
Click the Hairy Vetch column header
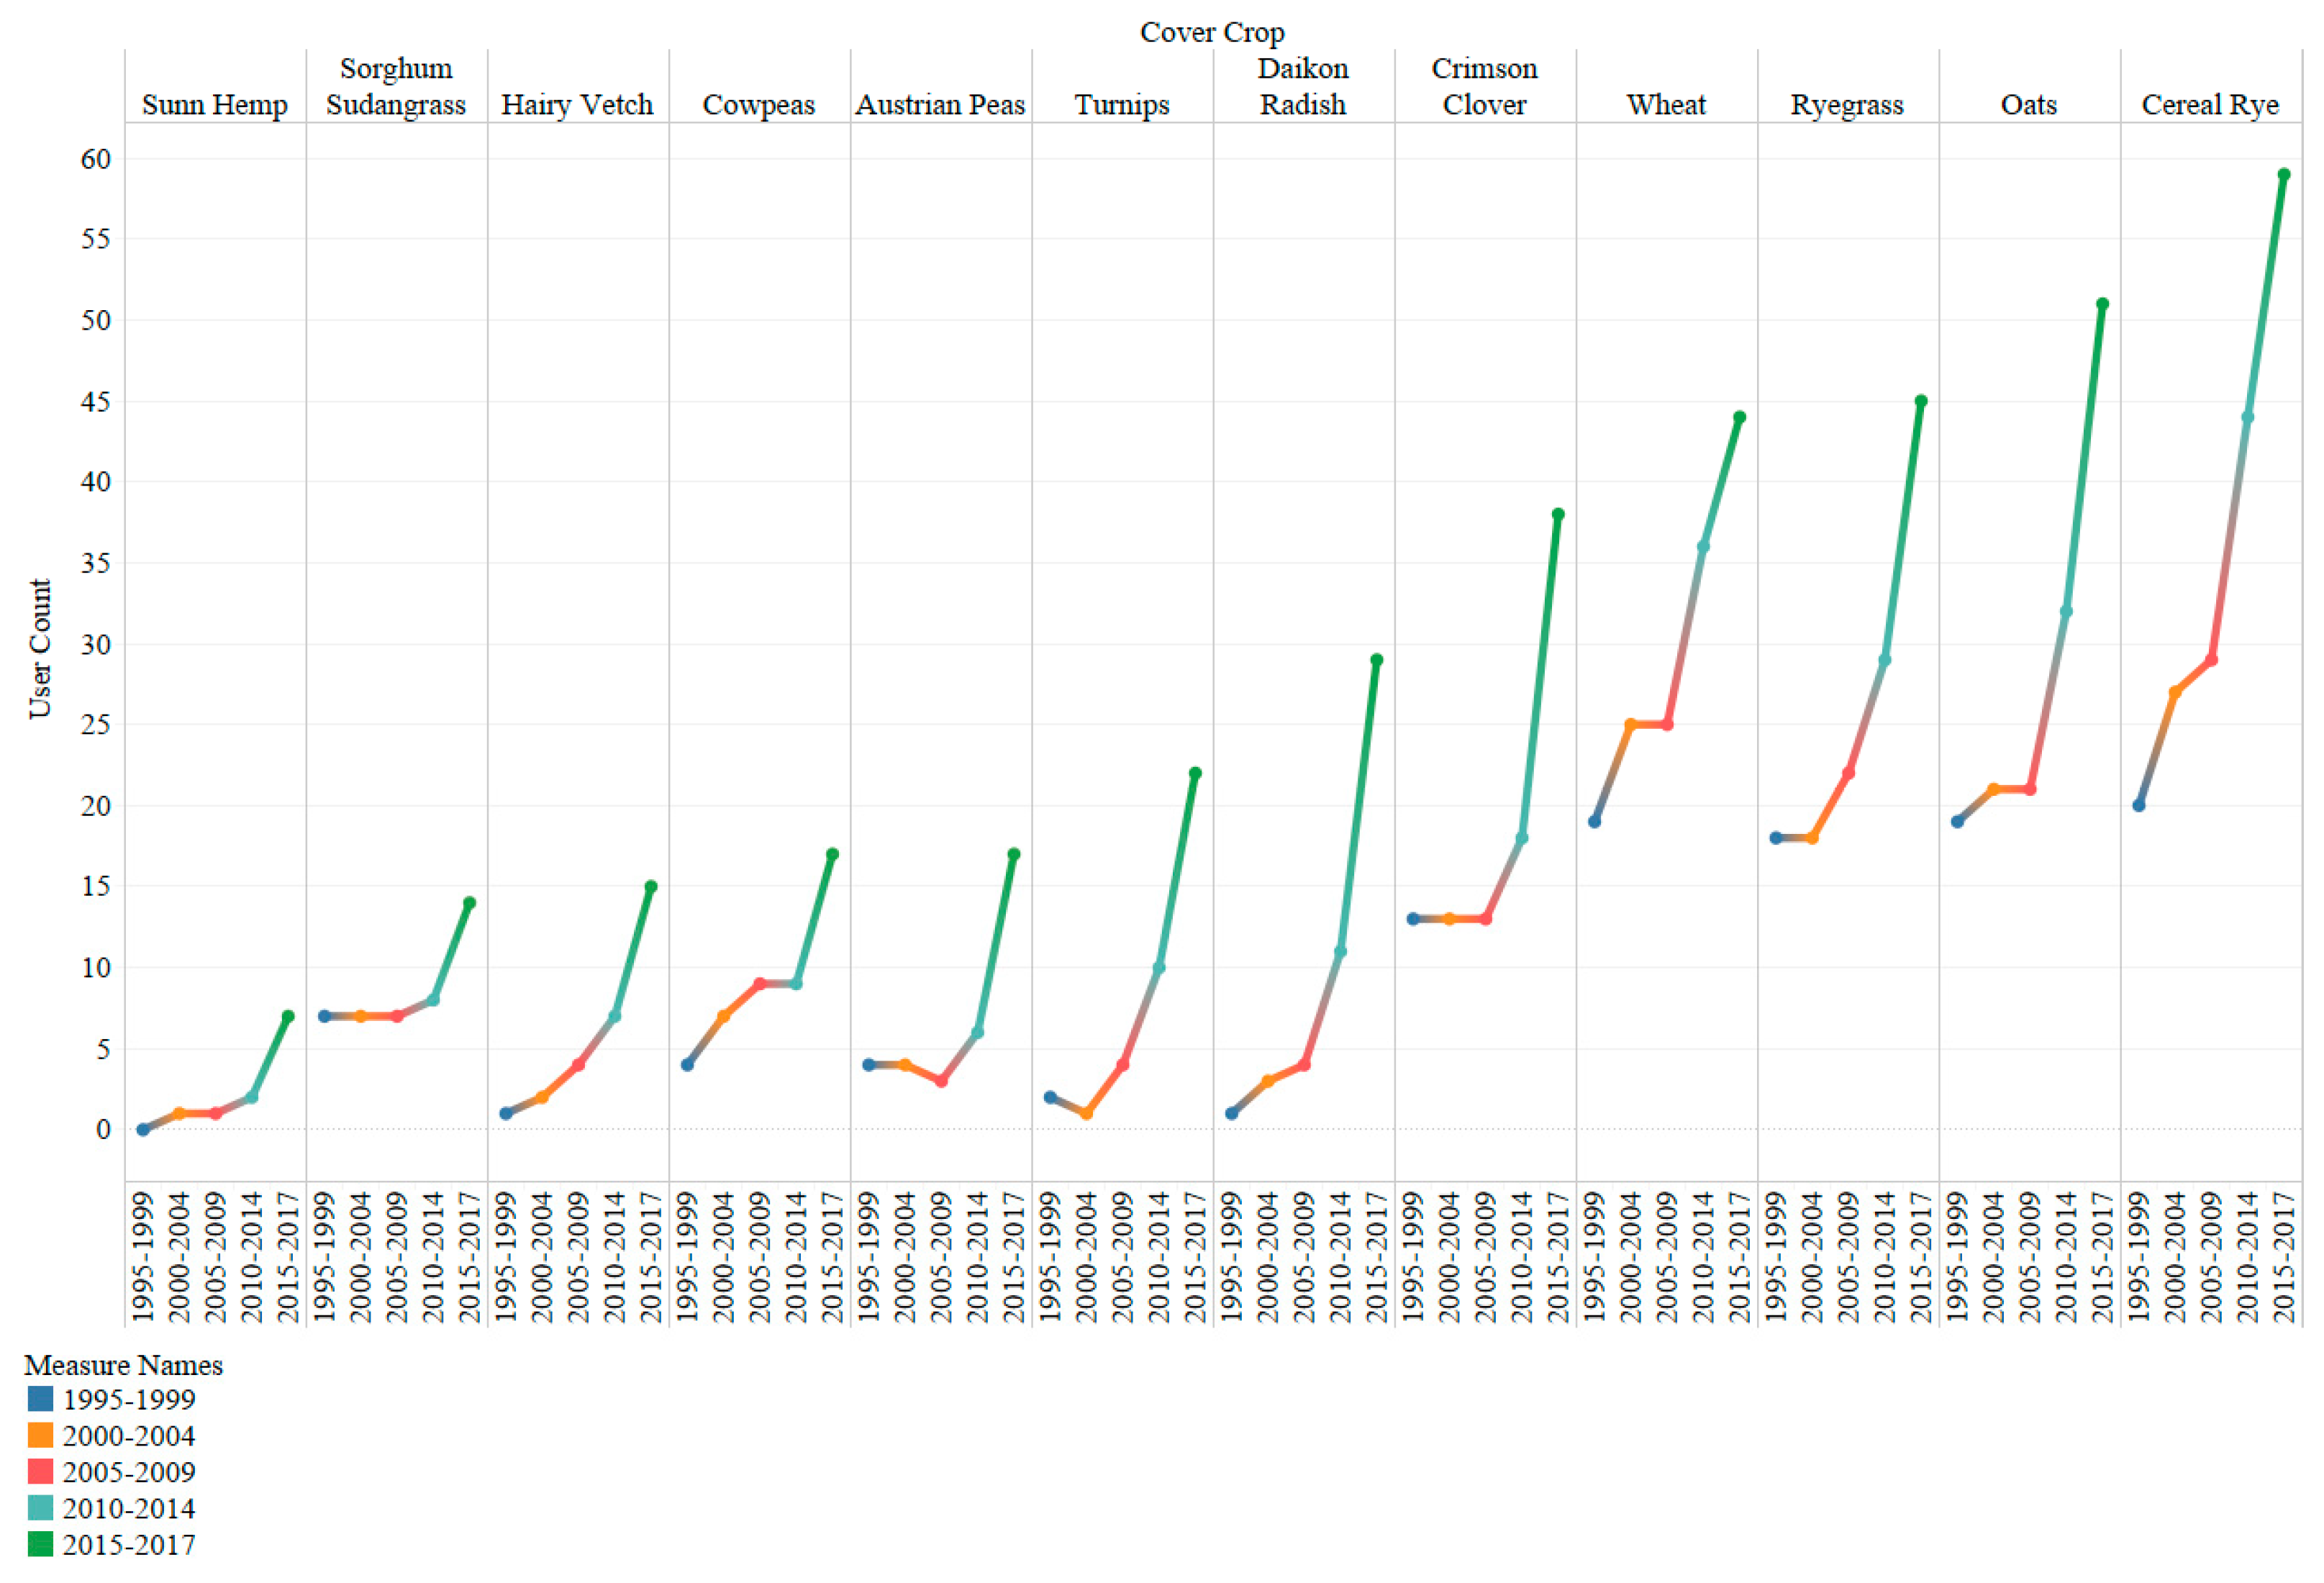[577, 104]
